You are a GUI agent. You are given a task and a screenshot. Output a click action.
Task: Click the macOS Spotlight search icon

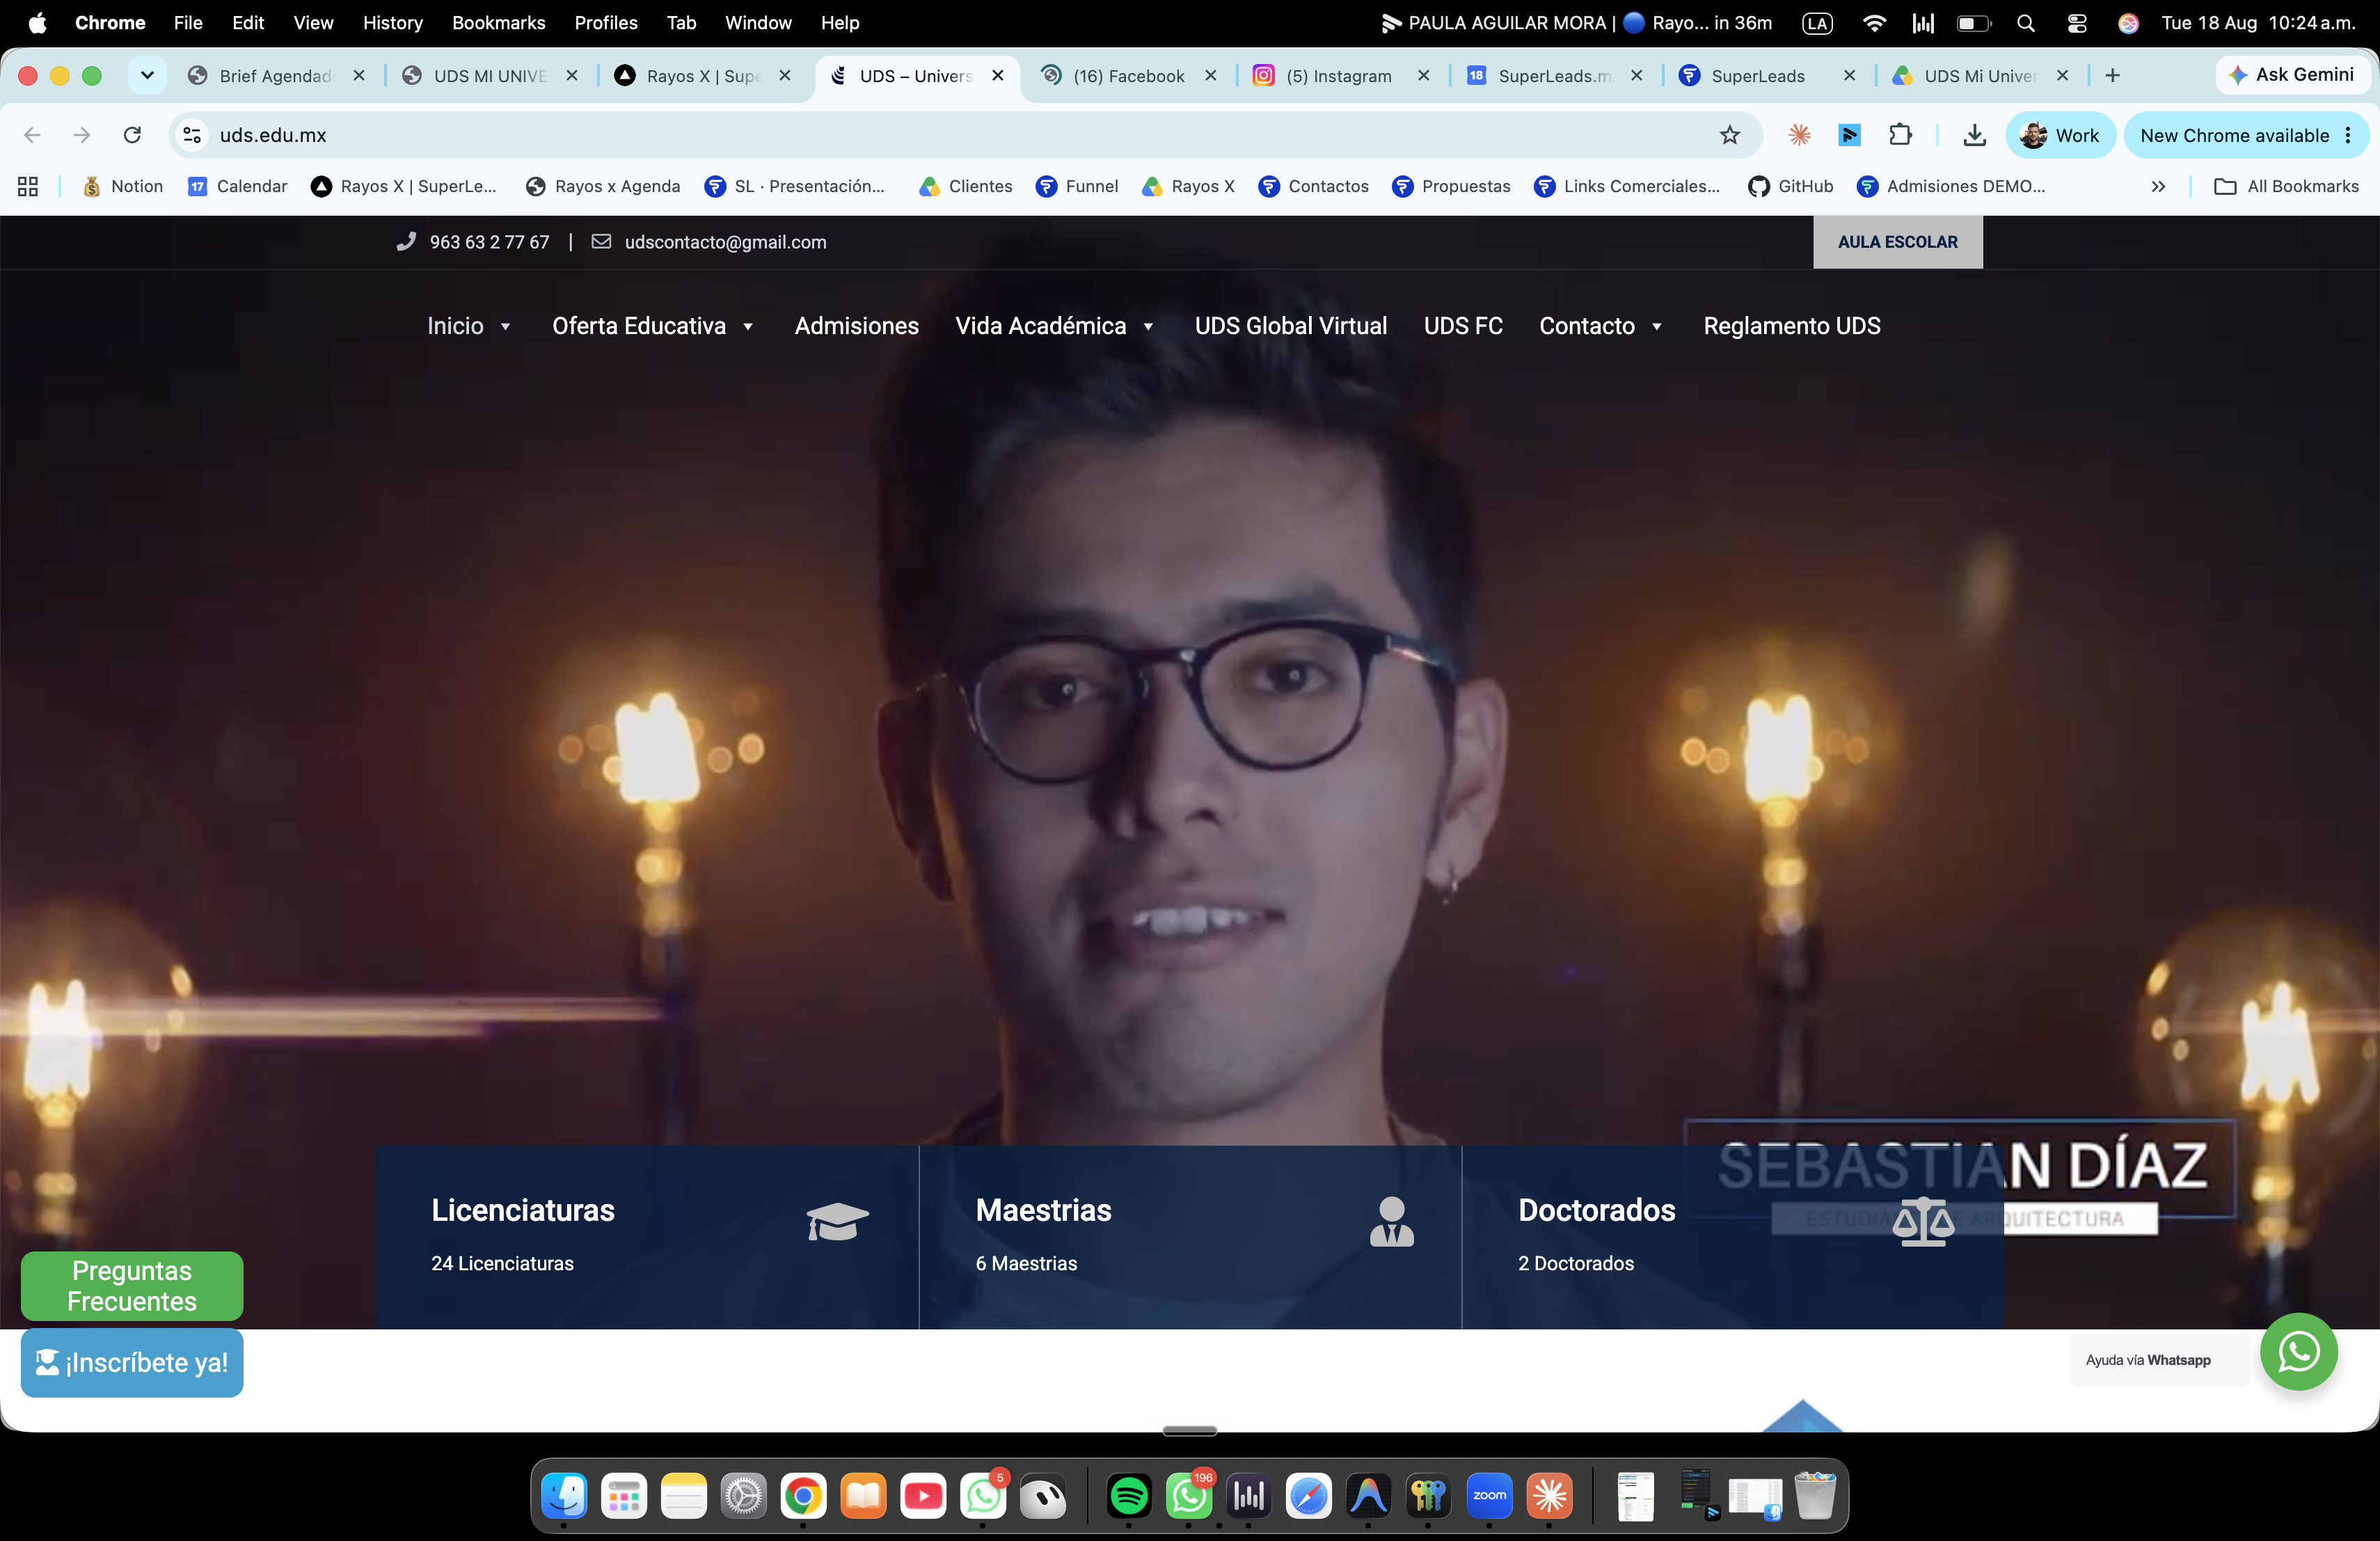tap(2026, 23)
